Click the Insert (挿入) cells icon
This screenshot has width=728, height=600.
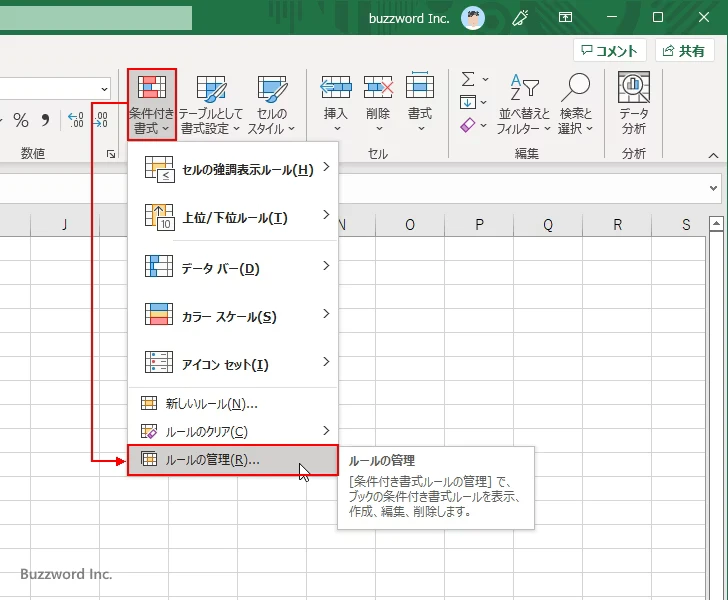tap(336, 87)
